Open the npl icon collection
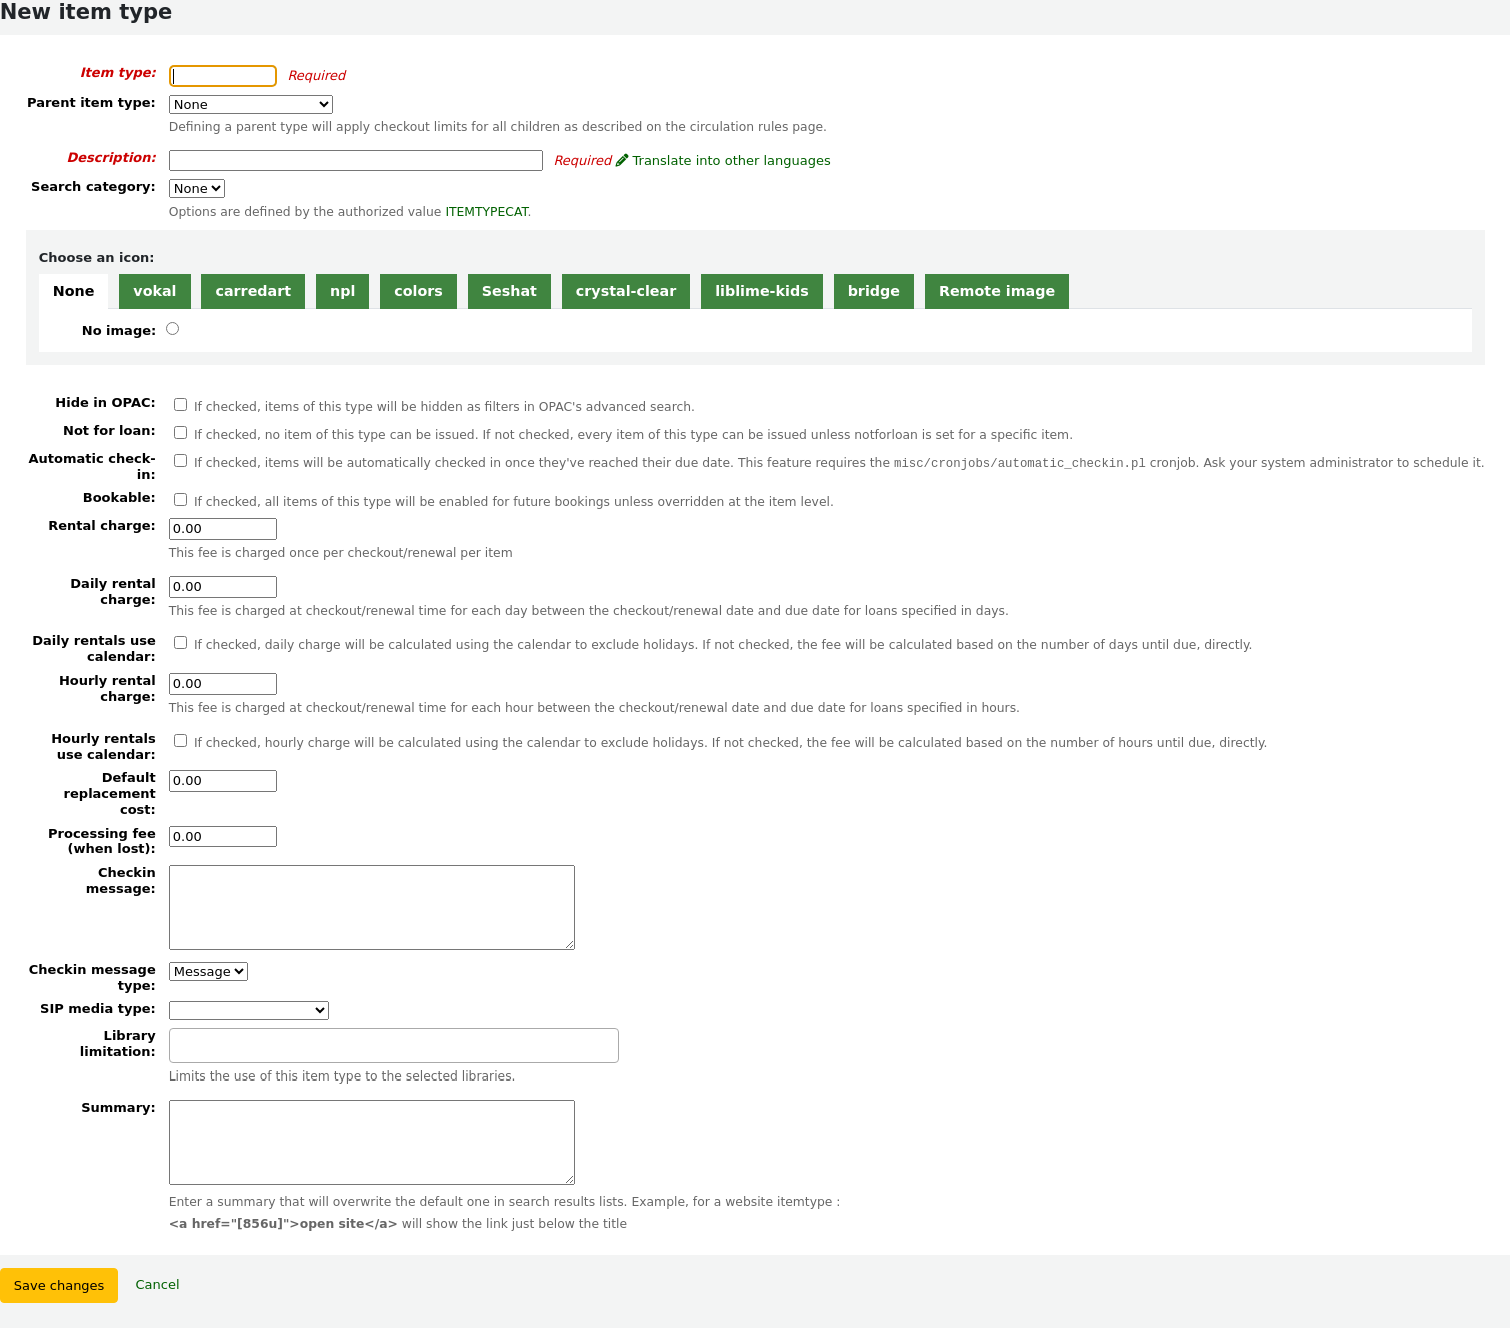 pos(342,291)
